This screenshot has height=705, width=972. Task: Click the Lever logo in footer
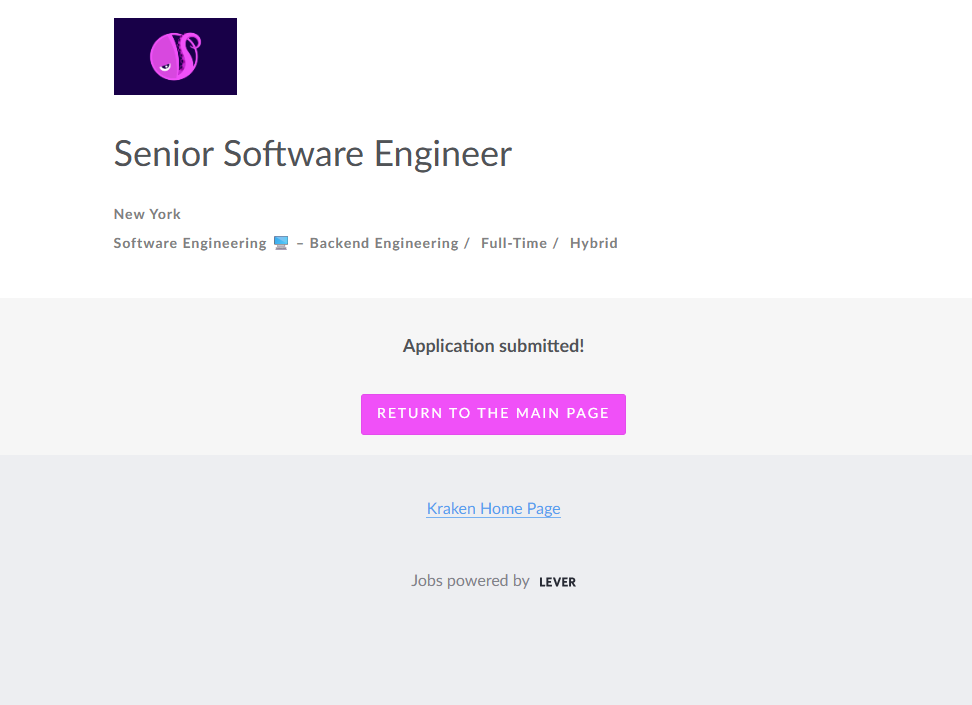[x=557, y=582]
